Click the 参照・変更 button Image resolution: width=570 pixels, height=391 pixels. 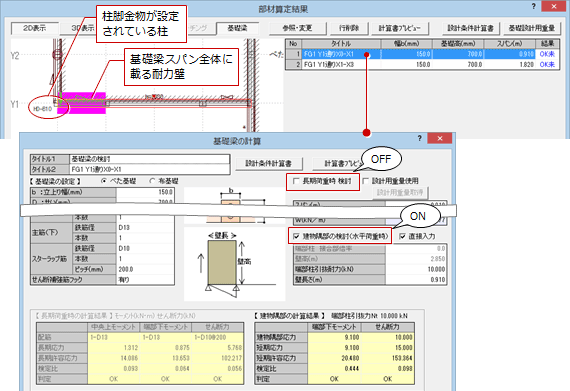297,28
